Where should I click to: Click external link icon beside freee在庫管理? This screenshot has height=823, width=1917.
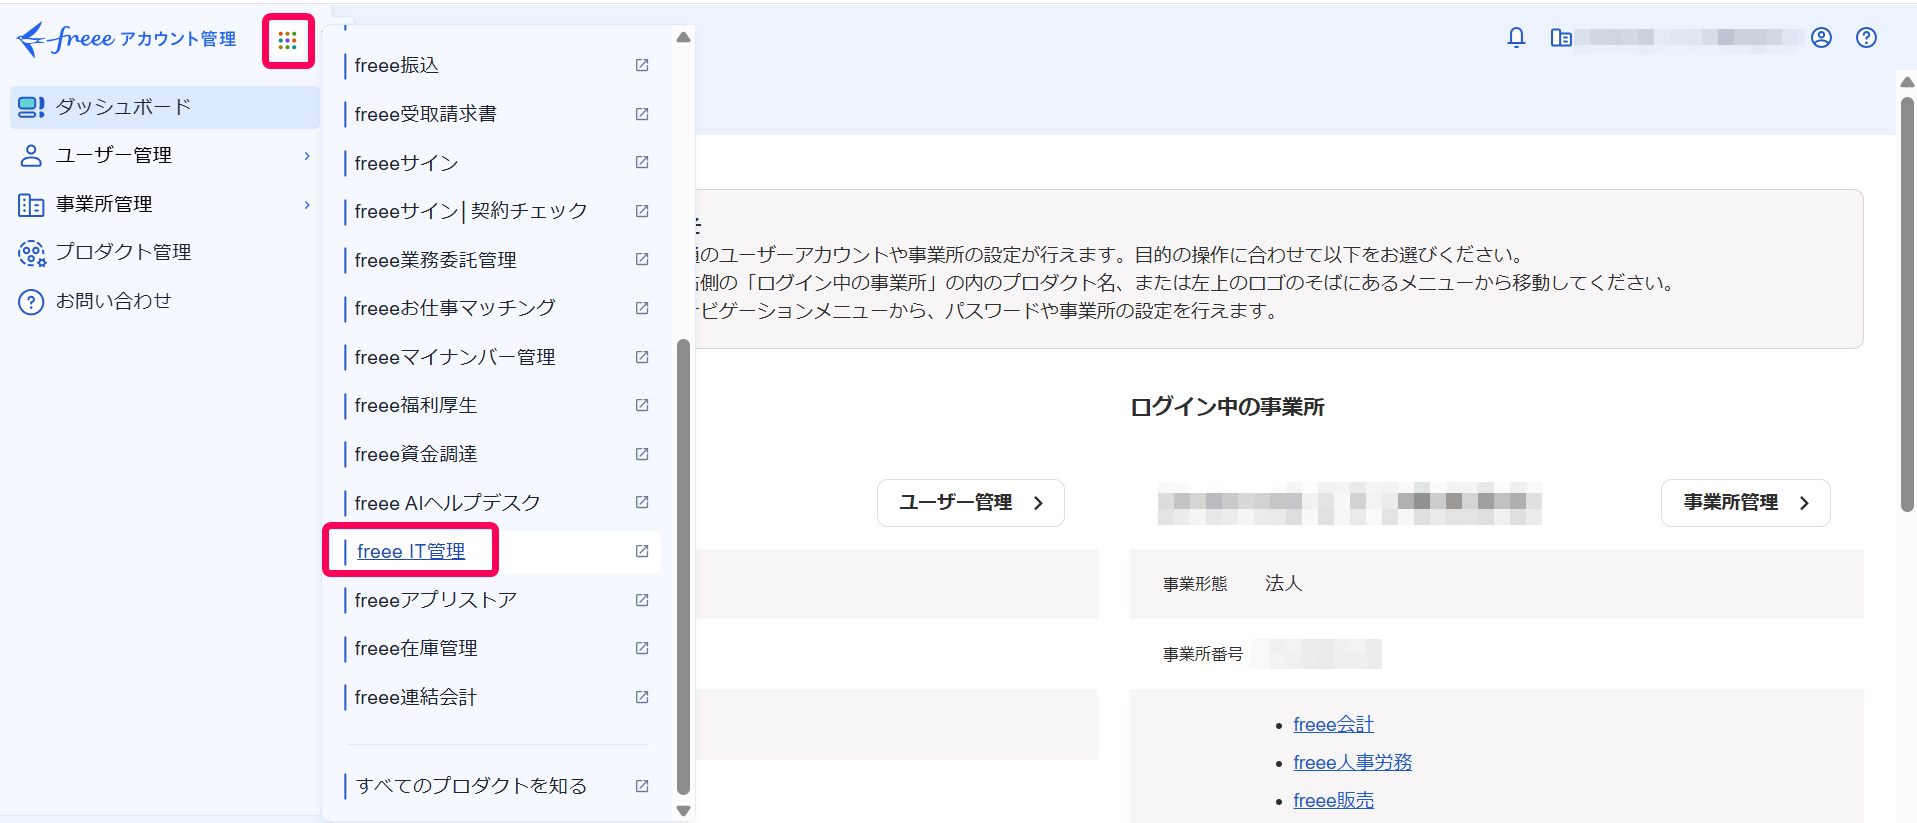pyautogui.click(x=642, y=648)
